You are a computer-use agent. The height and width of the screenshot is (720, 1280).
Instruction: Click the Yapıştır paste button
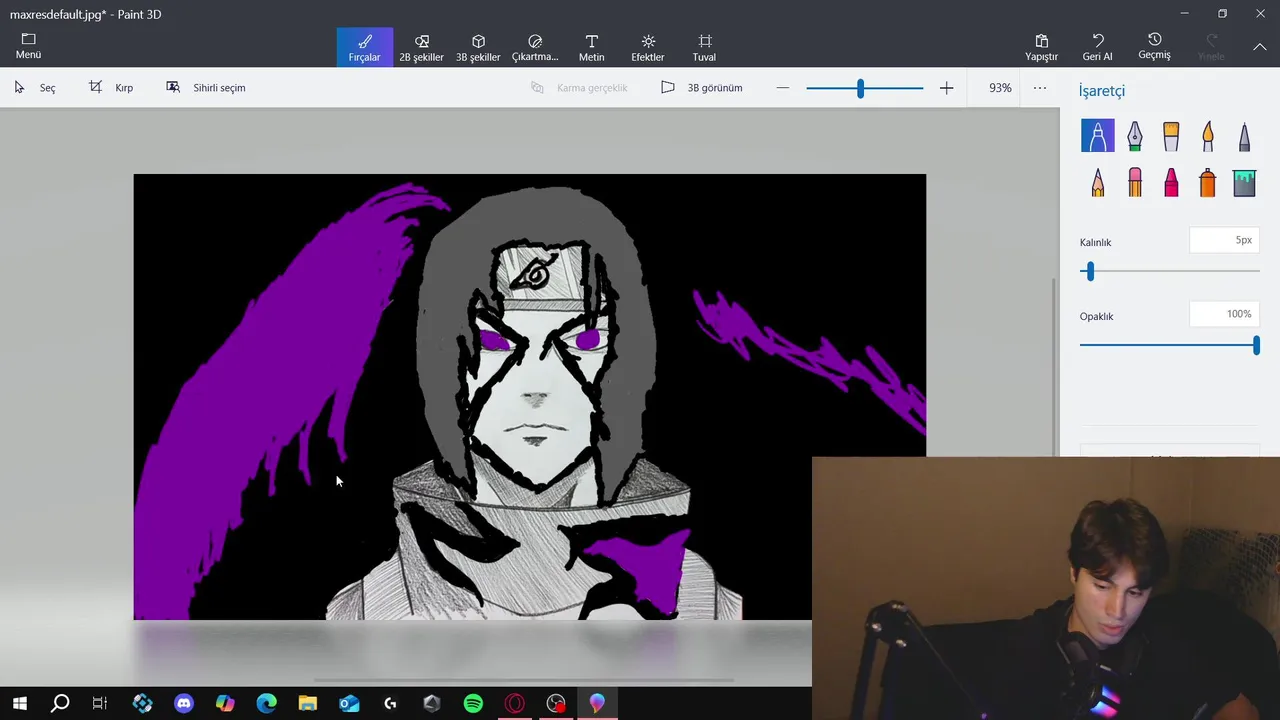click(x=1041, y=47)
